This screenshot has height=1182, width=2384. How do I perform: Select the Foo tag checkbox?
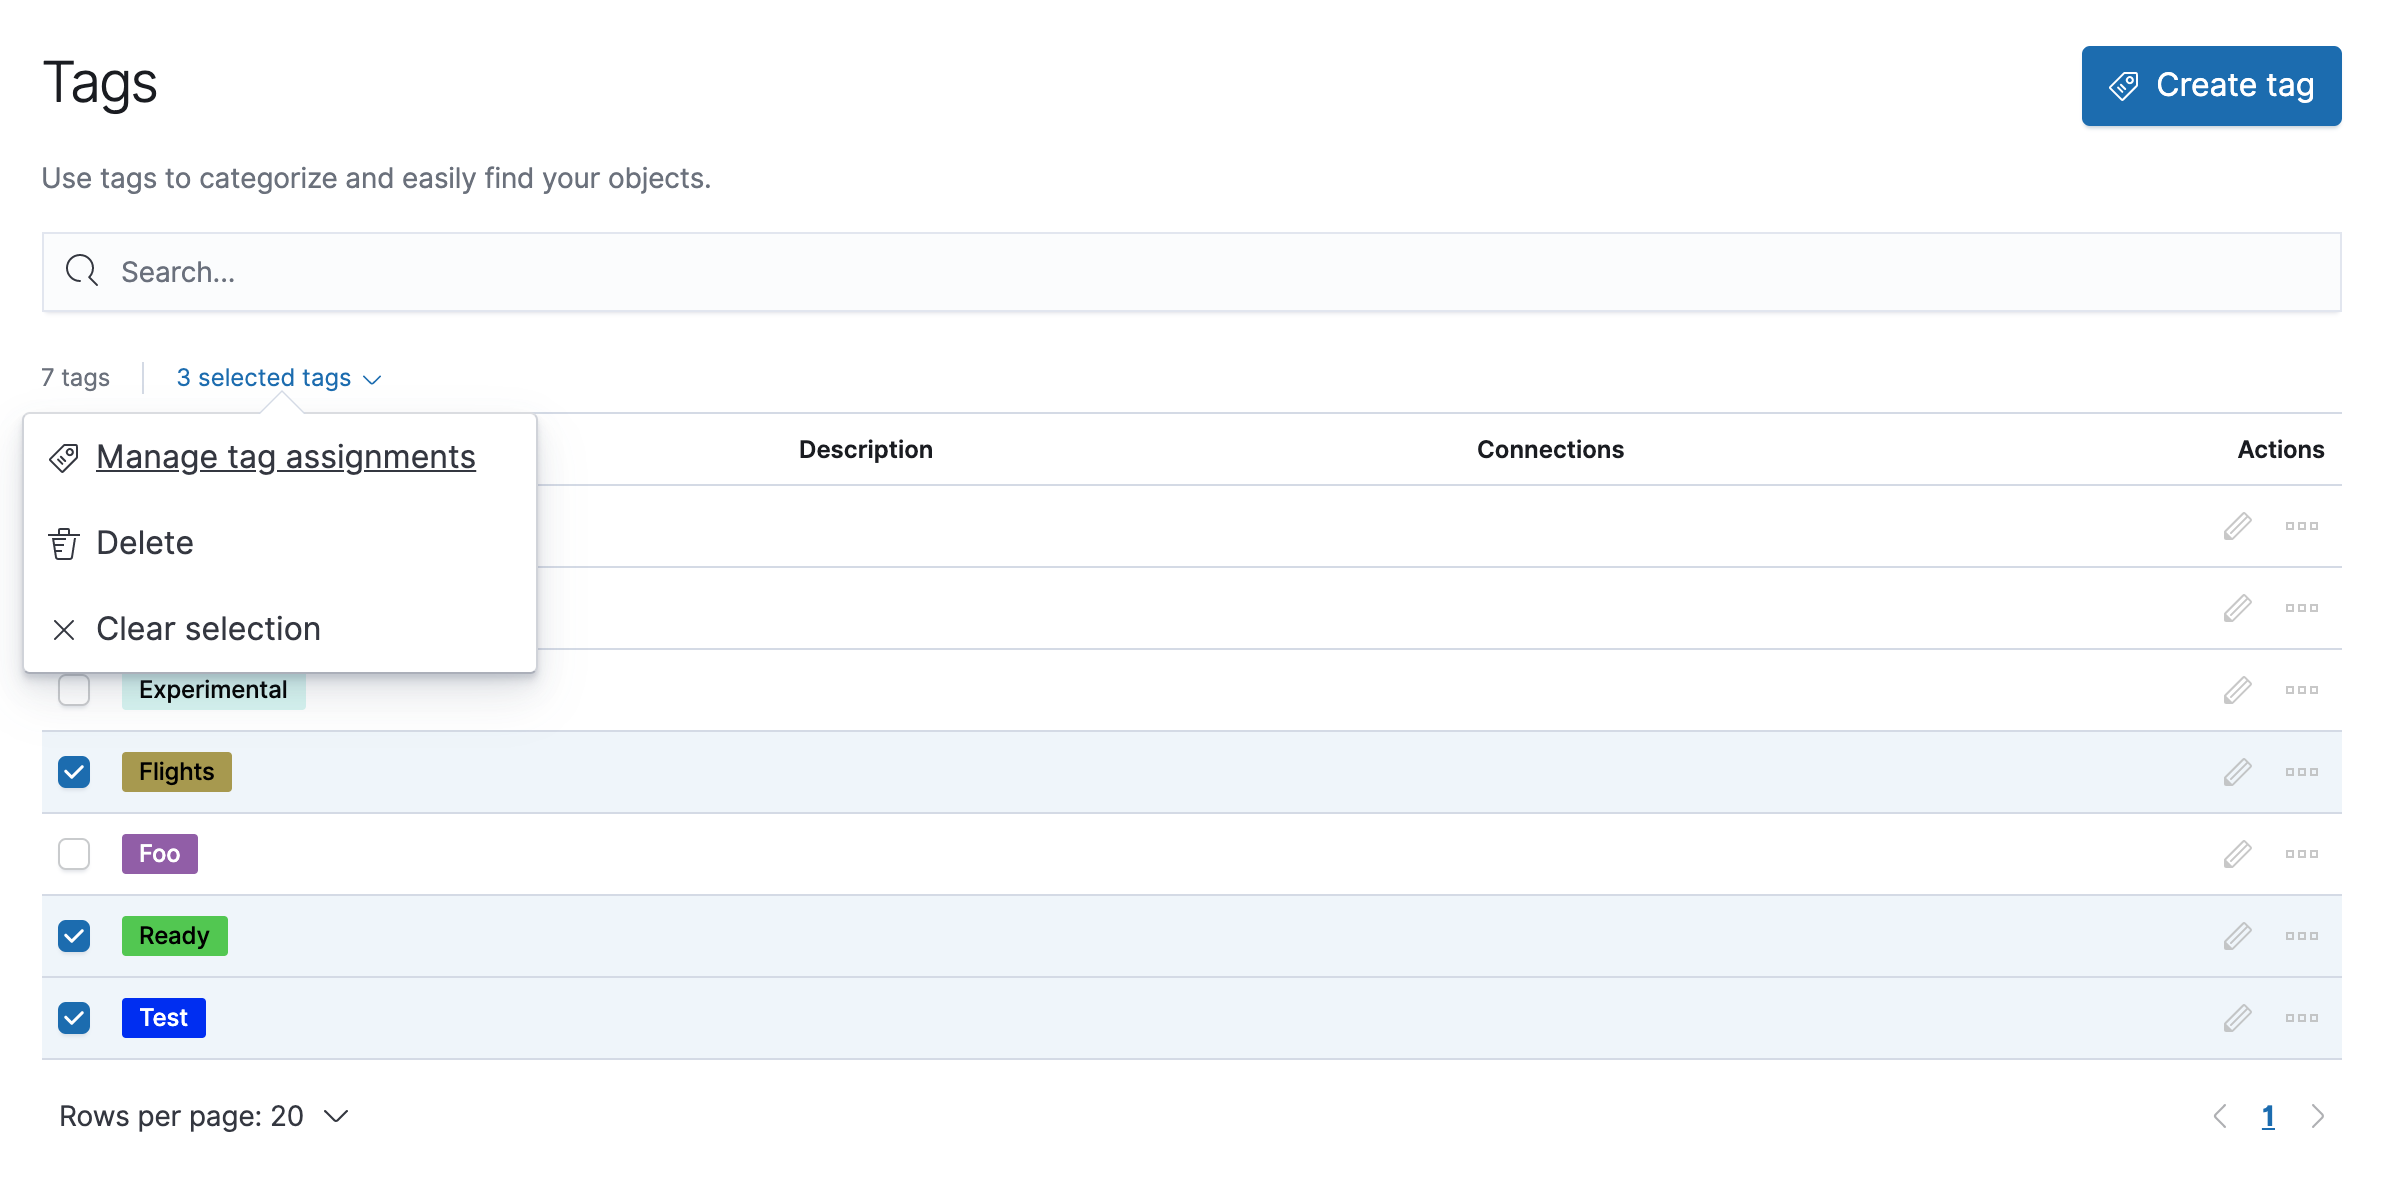tap(73, 853)
